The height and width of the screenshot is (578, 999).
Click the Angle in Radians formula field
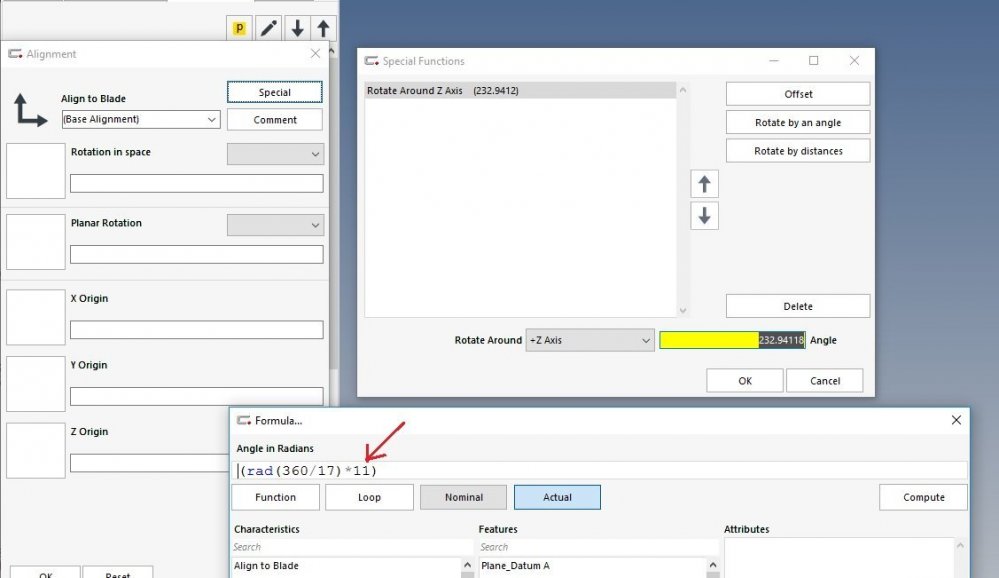point(600,470)
